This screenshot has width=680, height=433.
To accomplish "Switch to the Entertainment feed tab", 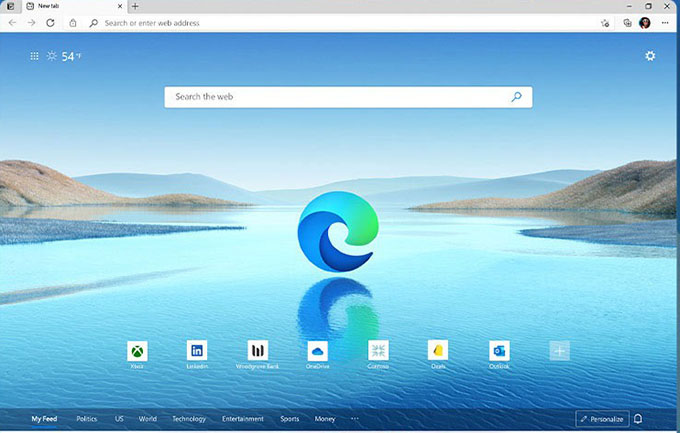I will 243,419.
